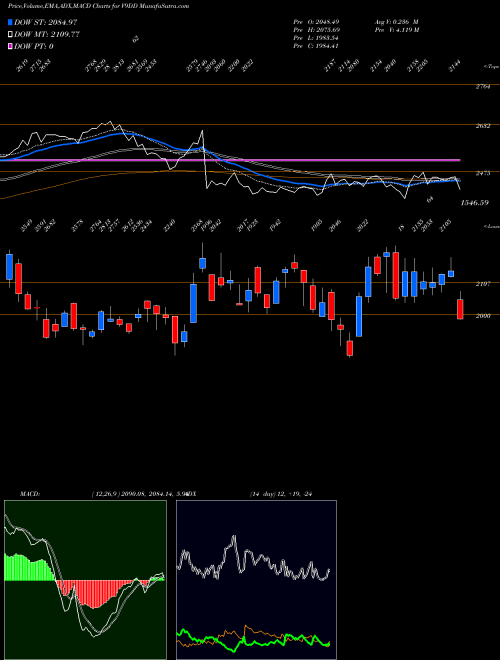
Task: Click the Pre H: 2073.69 value
Action: (x=316, y=30)
